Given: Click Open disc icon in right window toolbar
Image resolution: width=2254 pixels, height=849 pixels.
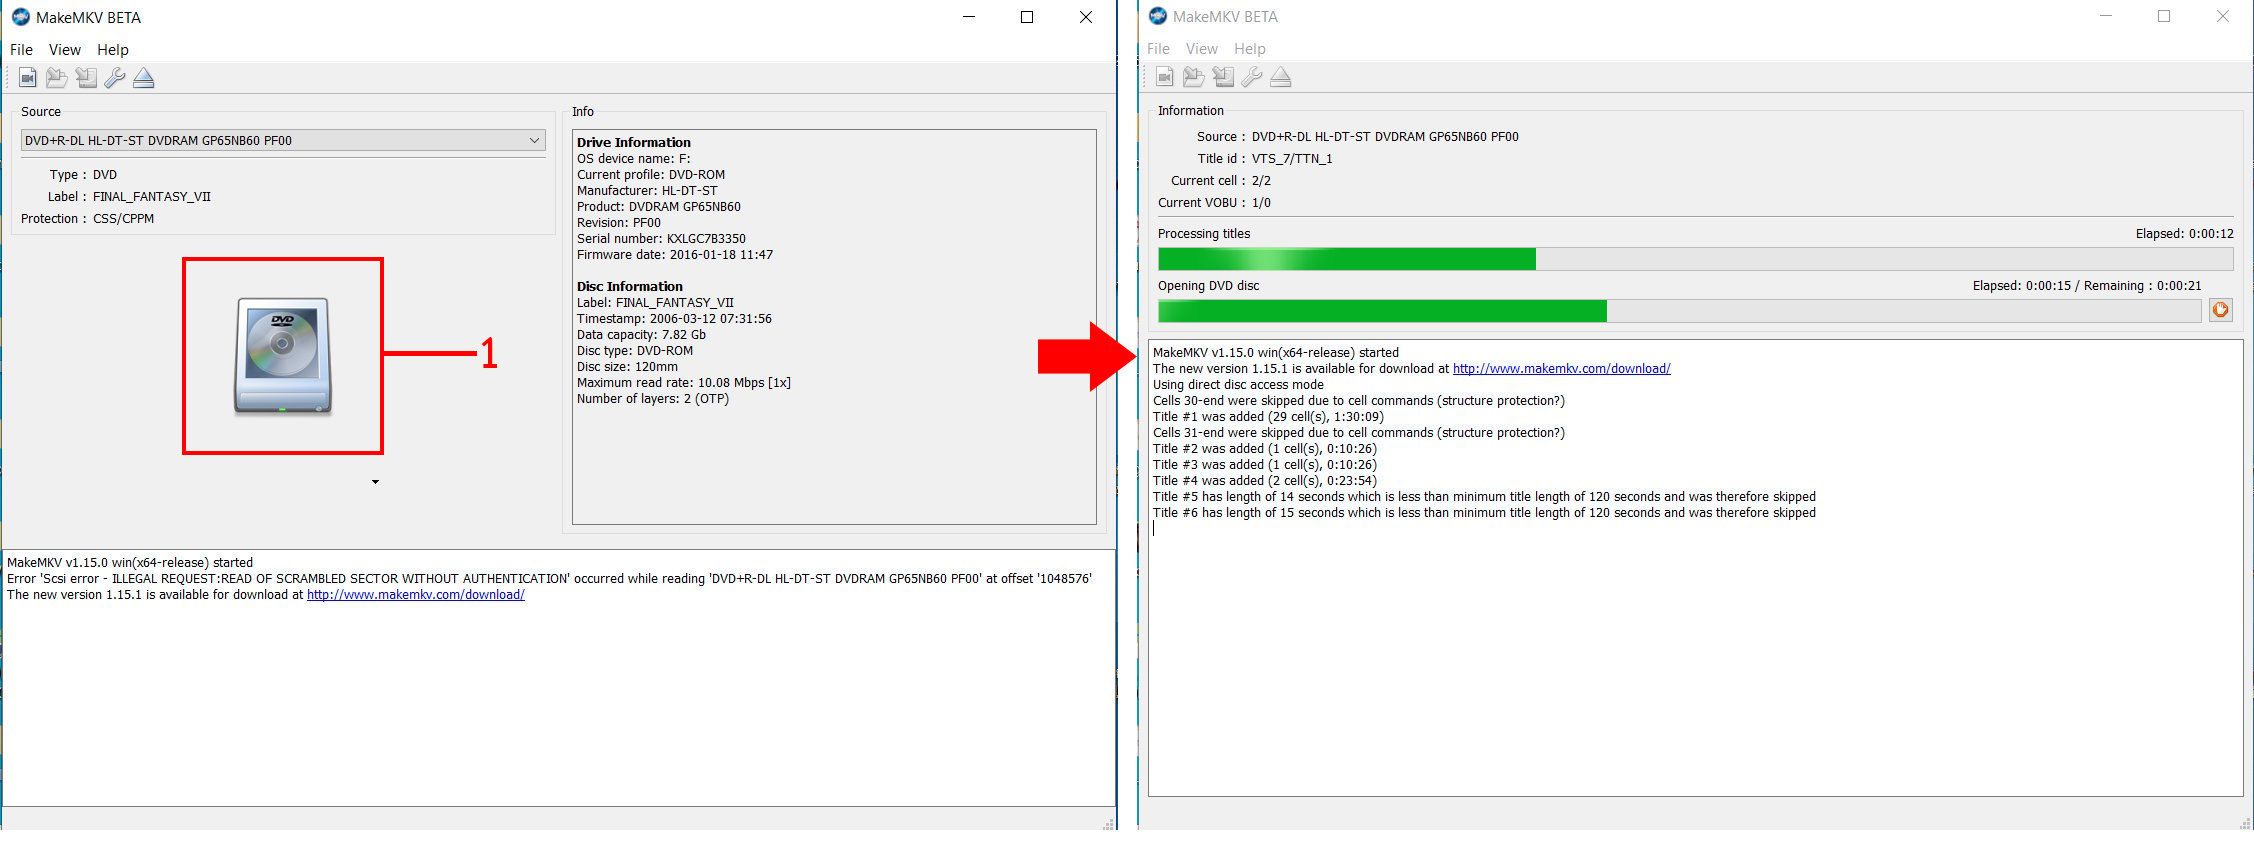Looking at the screenshot, I should click(x=1194, y=77).
